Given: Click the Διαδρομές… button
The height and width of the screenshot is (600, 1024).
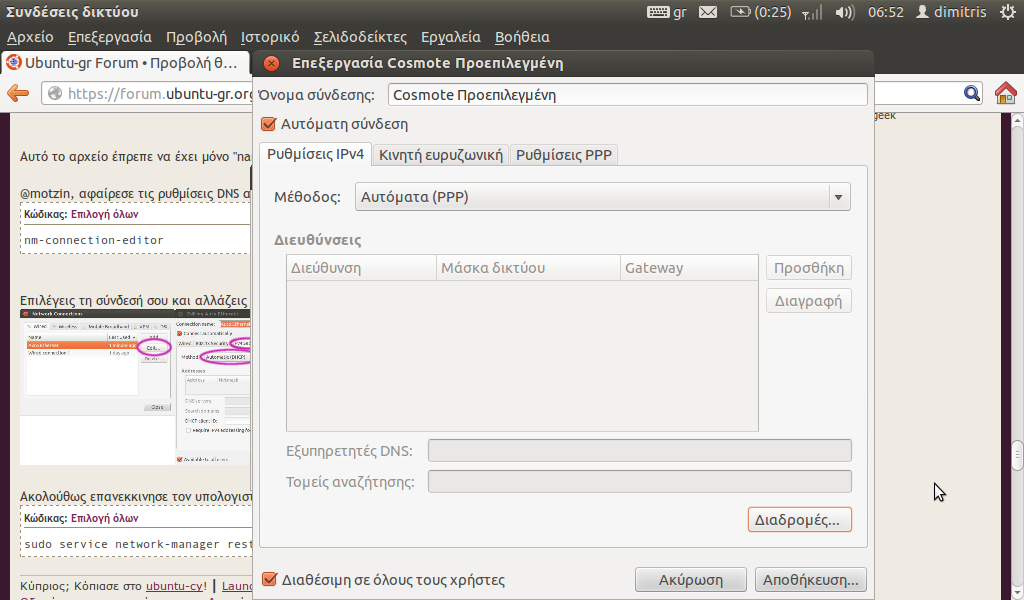Looking at the screenshot, I should (x=799, y=520).
